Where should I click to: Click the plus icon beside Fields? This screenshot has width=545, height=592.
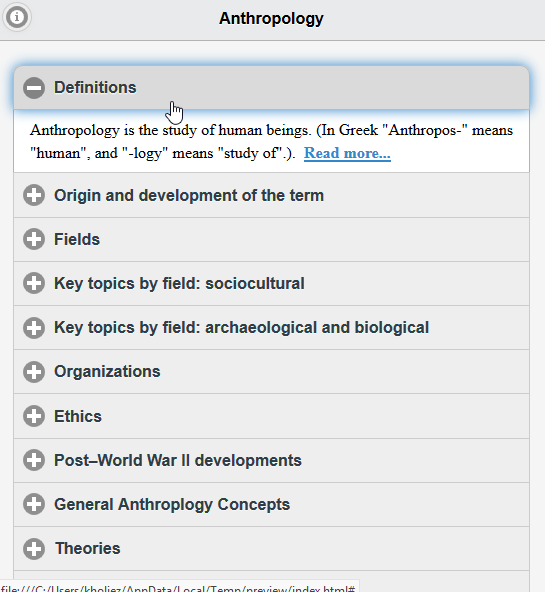pyautogui.click(x=34, y=239)
